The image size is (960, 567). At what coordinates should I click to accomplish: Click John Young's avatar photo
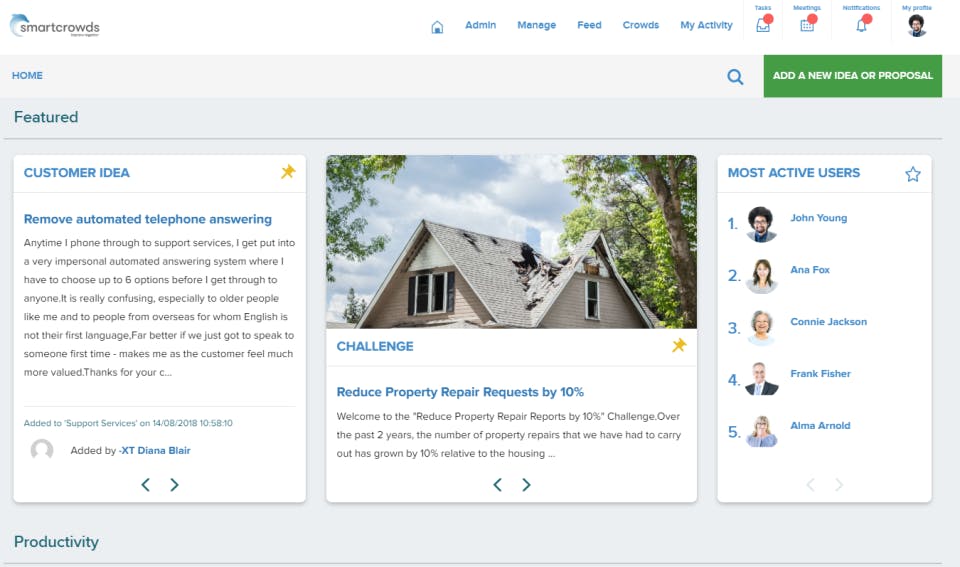[x=762, y=224]
